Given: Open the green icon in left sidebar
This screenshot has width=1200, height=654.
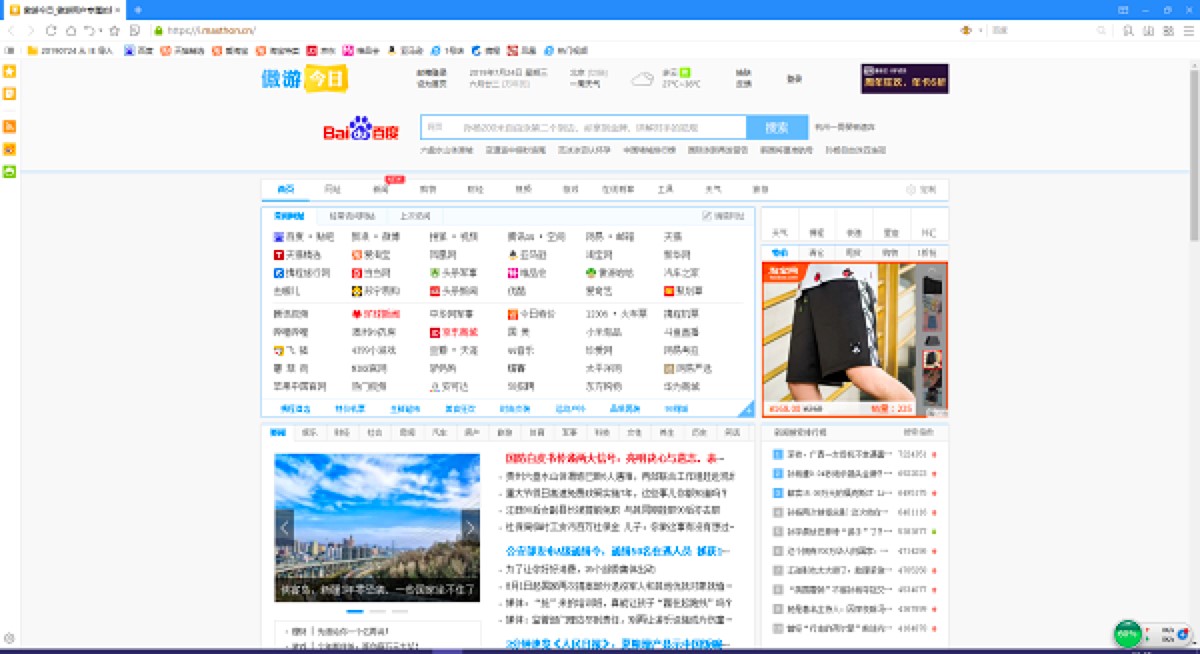Looking at the screenshot, I should coord(9,171).
